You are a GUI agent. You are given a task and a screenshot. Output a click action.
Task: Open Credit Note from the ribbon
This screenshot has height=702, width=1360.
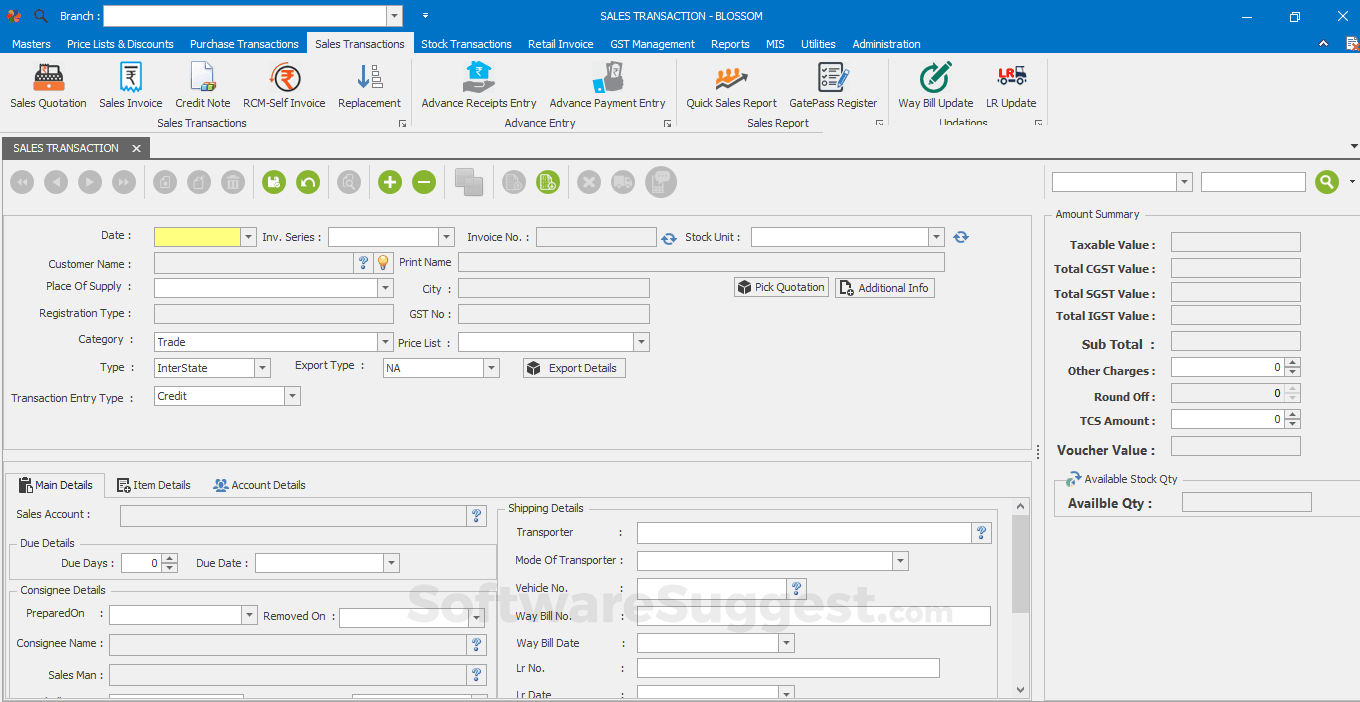pos(202,85)
